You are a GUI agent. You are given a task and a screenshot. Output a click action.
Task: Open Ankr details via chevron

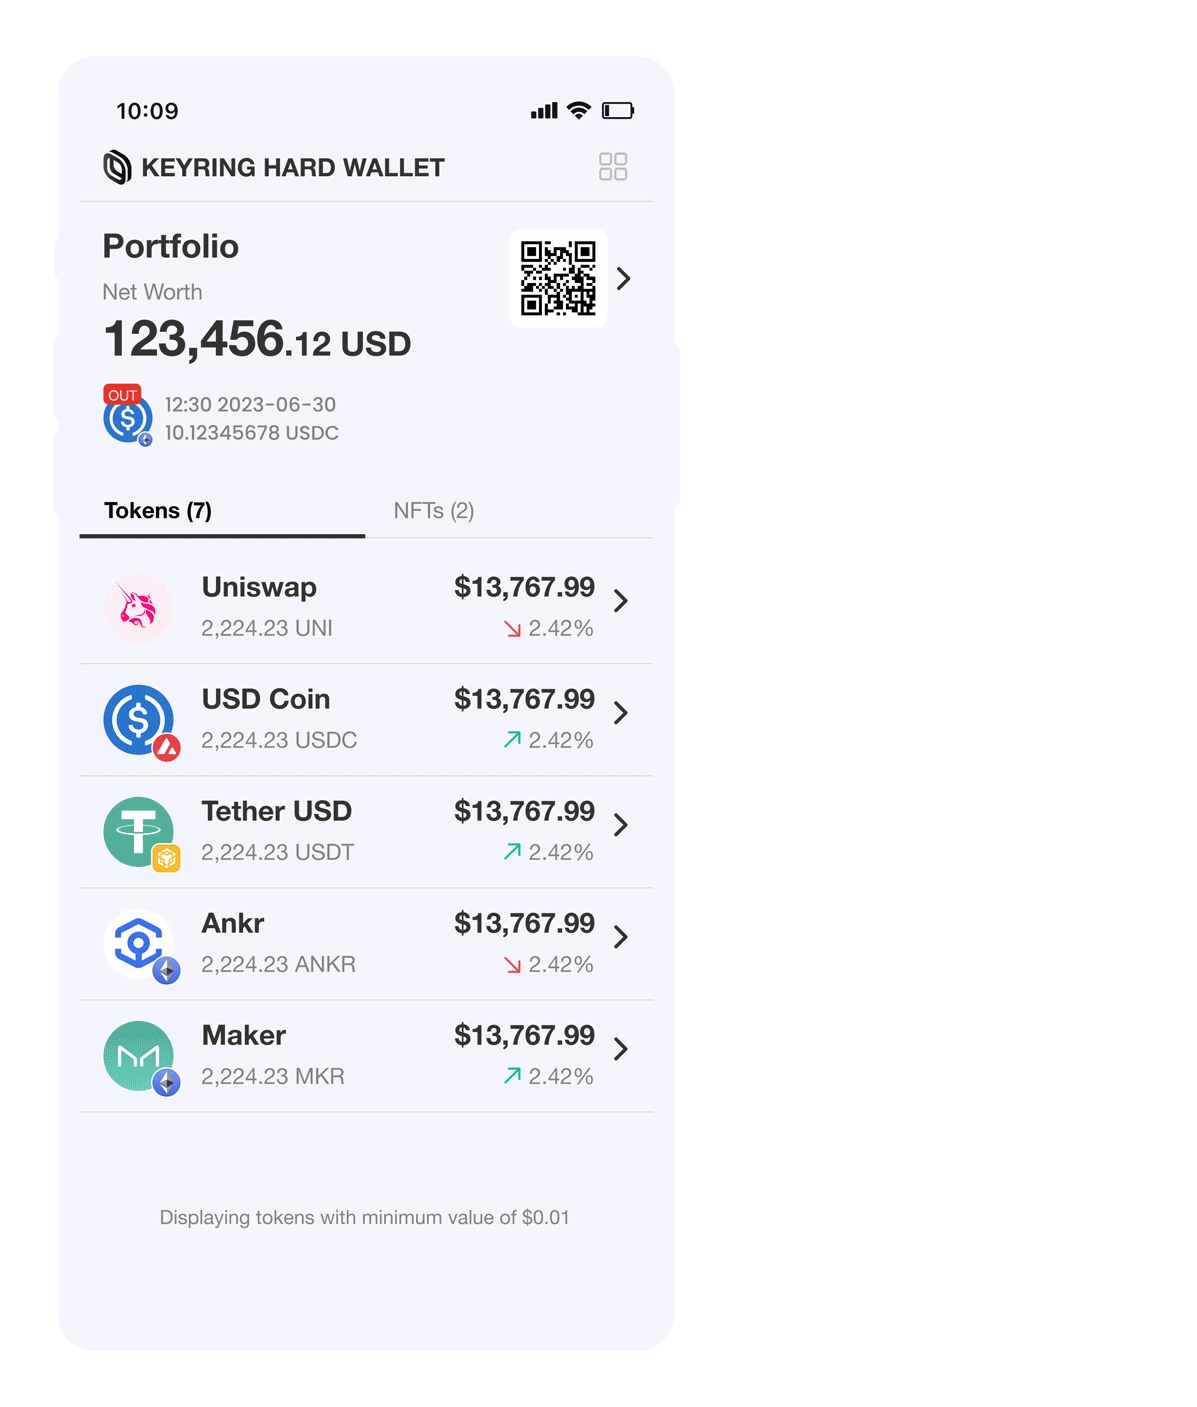tap(621, 937)
